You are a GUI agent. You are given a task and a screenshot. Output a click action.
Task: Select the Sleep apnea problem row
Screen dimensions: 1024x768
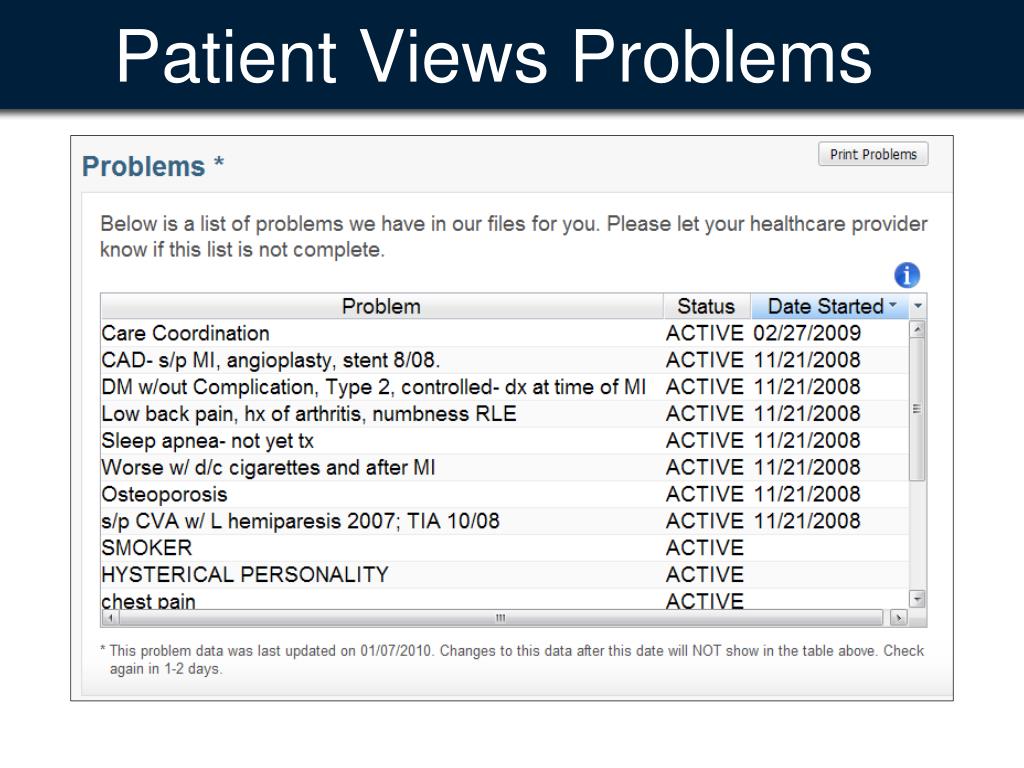click(x=504, y=441)
